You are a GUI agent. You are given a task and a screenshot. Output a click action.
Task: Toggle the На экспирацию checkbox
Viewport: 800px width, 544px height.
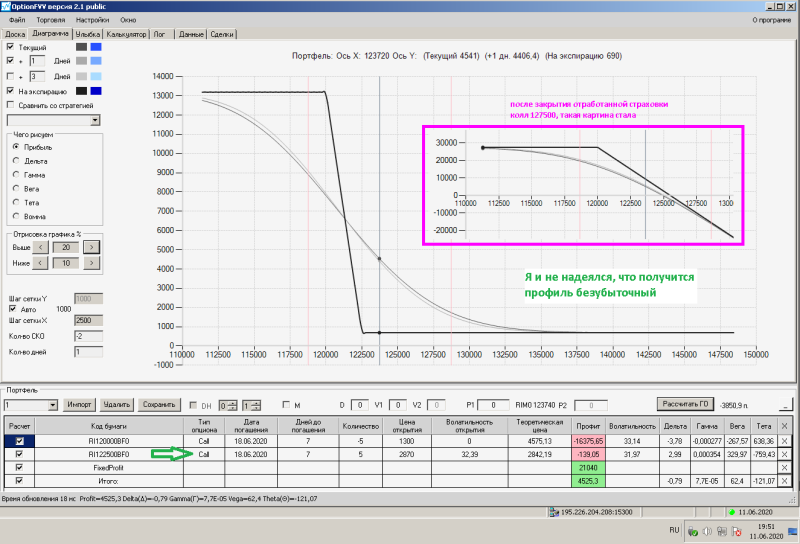(10, 91)
